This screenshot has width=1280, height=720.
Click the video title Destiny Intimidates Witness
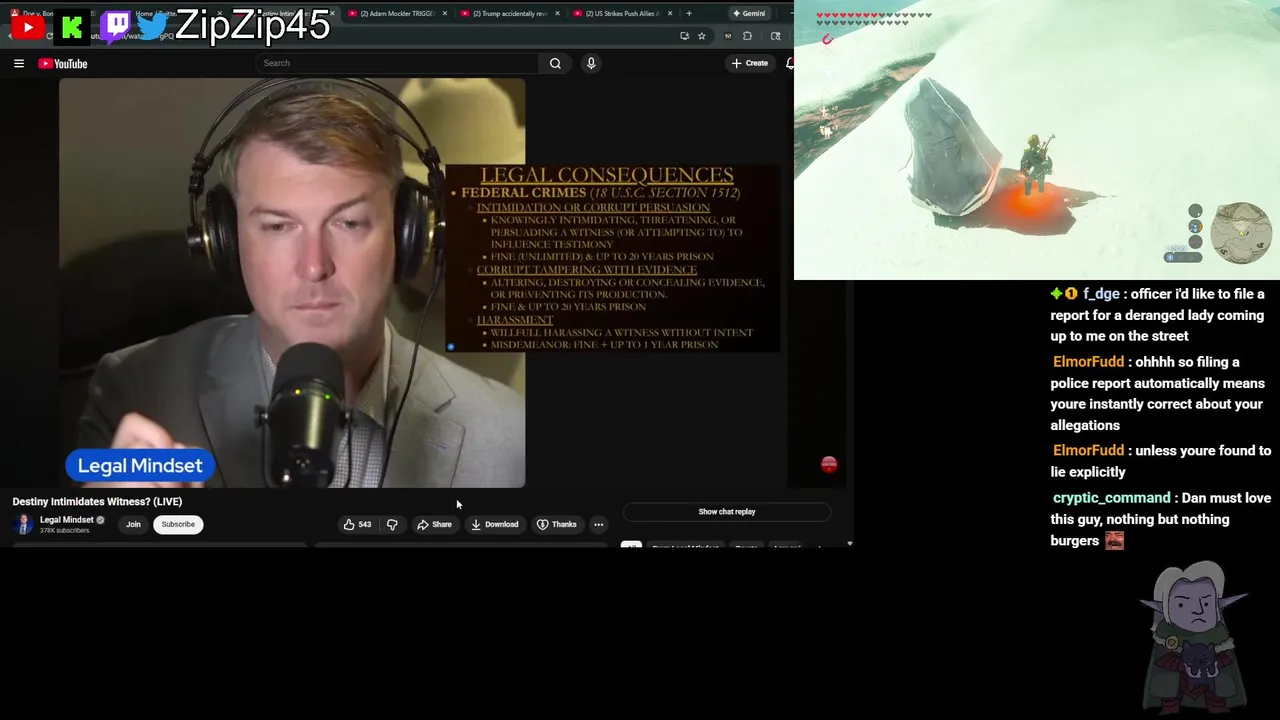97,502
